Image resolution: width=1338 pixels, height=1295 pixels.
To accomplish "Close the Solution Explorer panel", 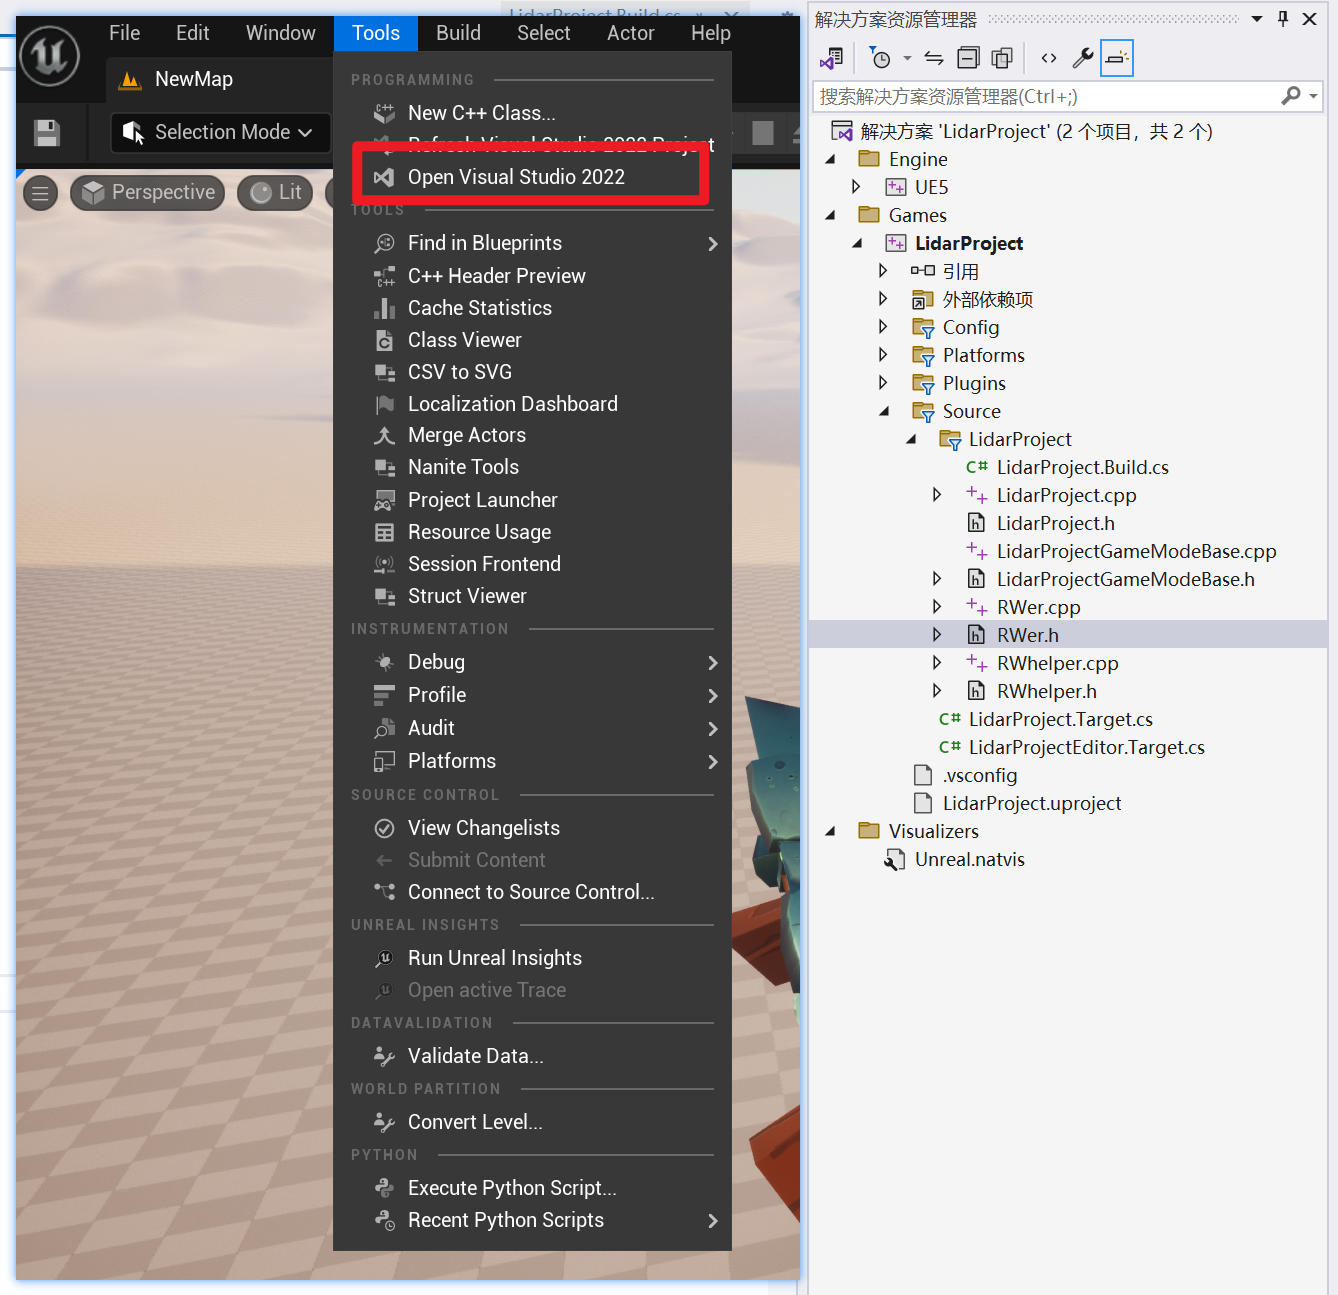I will [x=1309, y=19].
